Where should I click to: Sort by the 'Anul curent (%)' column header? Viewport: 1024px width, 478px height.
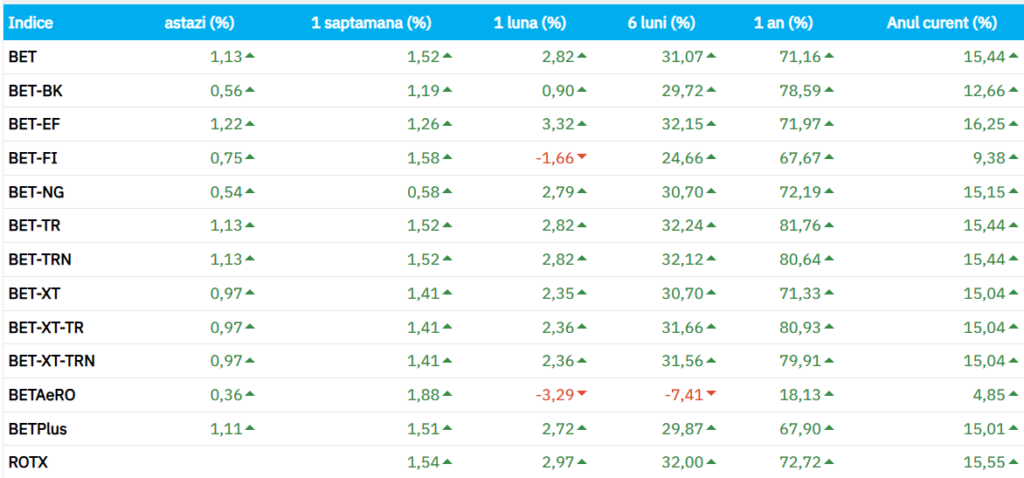tap(941, 23)
